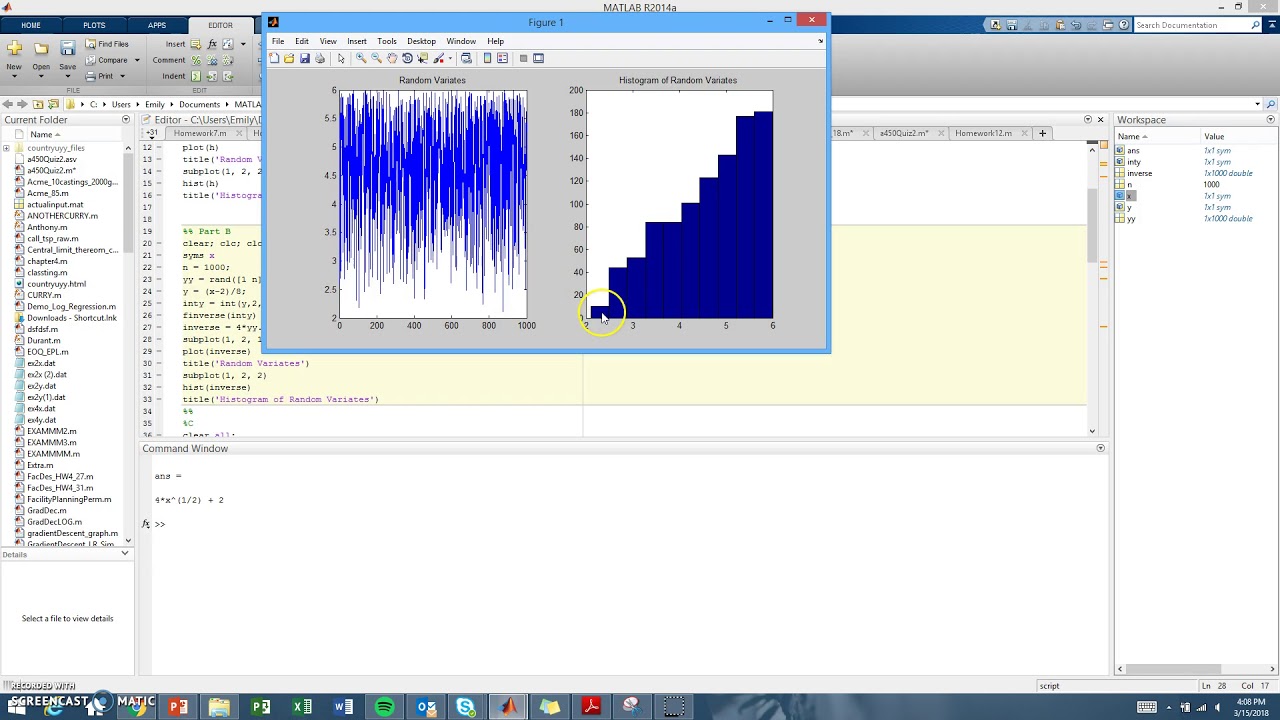Open the Spotify taskbar icon

pyautogui.click(x=384, y=707)
